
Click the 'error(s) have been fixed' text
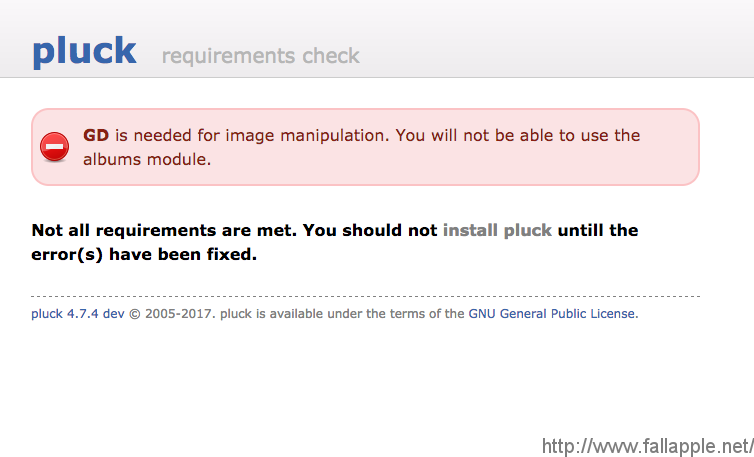pos(144,254)
